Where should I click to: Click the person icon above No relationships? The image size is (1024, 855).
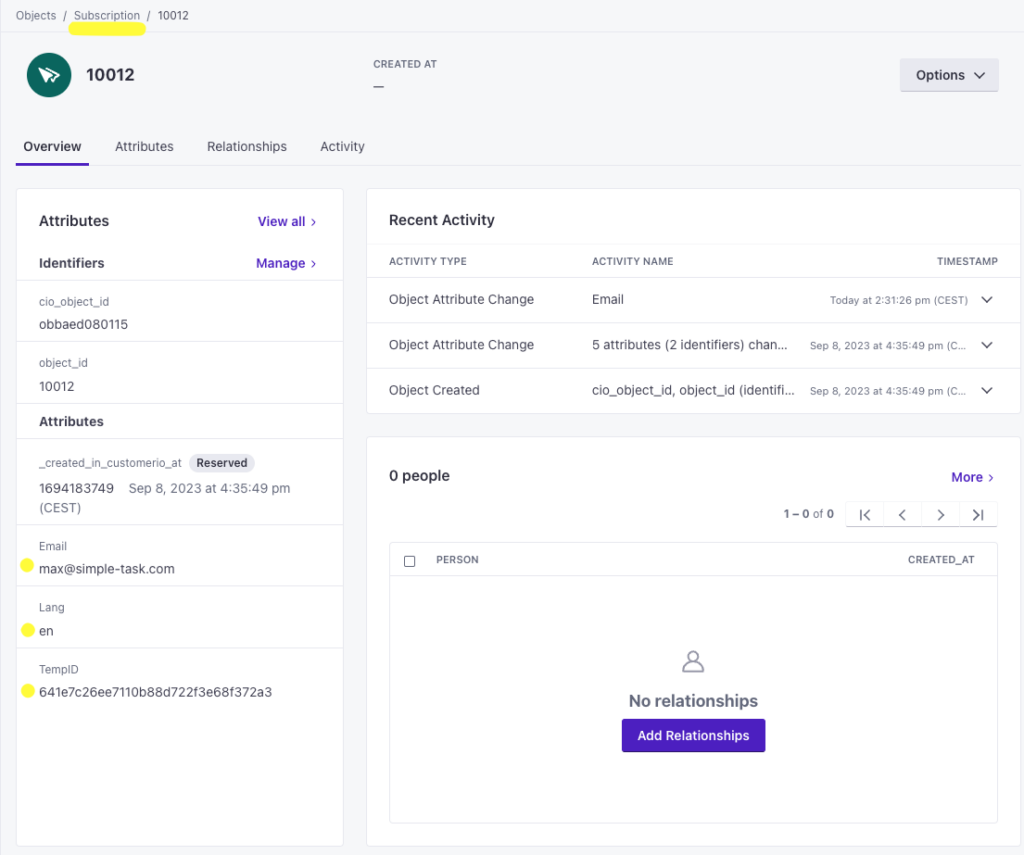click(693, 662)
